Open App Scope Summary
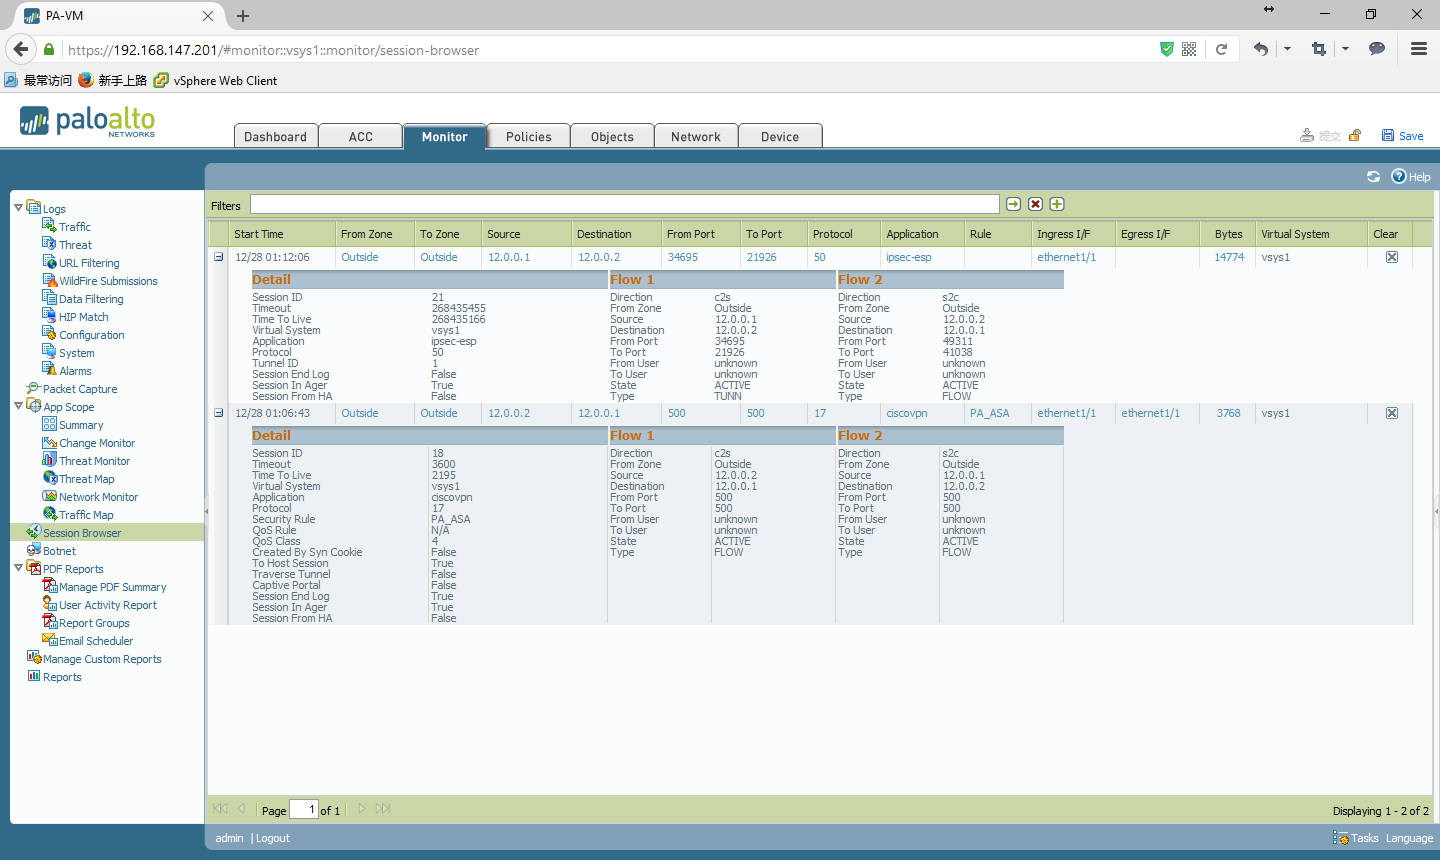Screen dimensions: 1440x860 [81, 425]
